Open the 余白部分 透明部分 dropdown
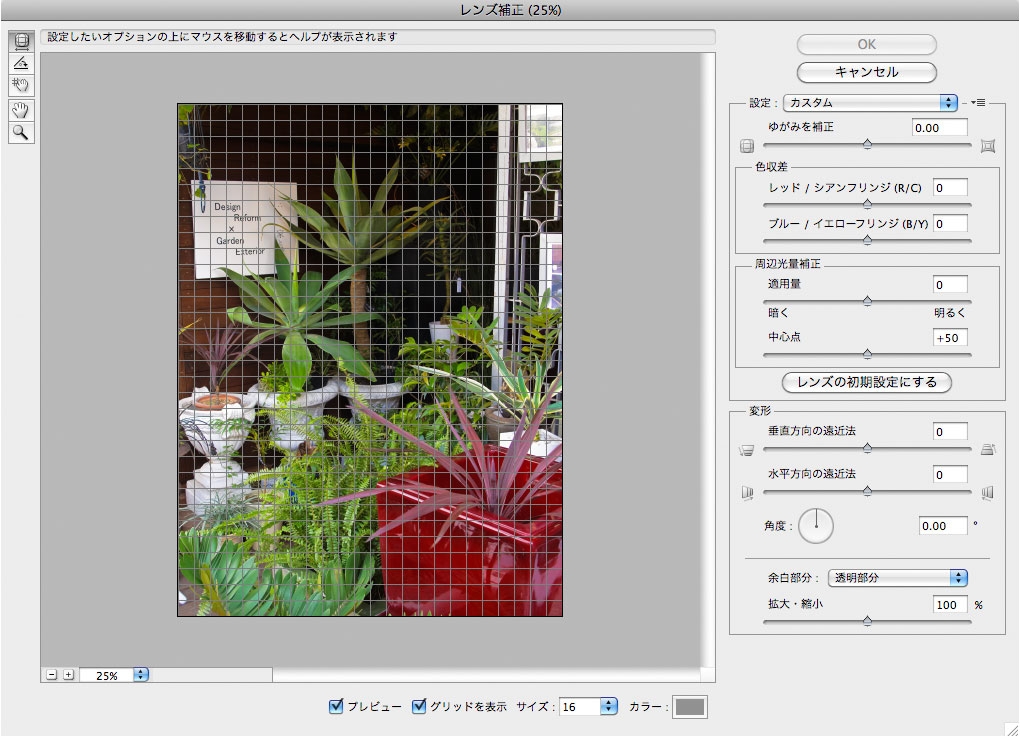Viewport: 1020px width, 736px height. coord(898,577)
